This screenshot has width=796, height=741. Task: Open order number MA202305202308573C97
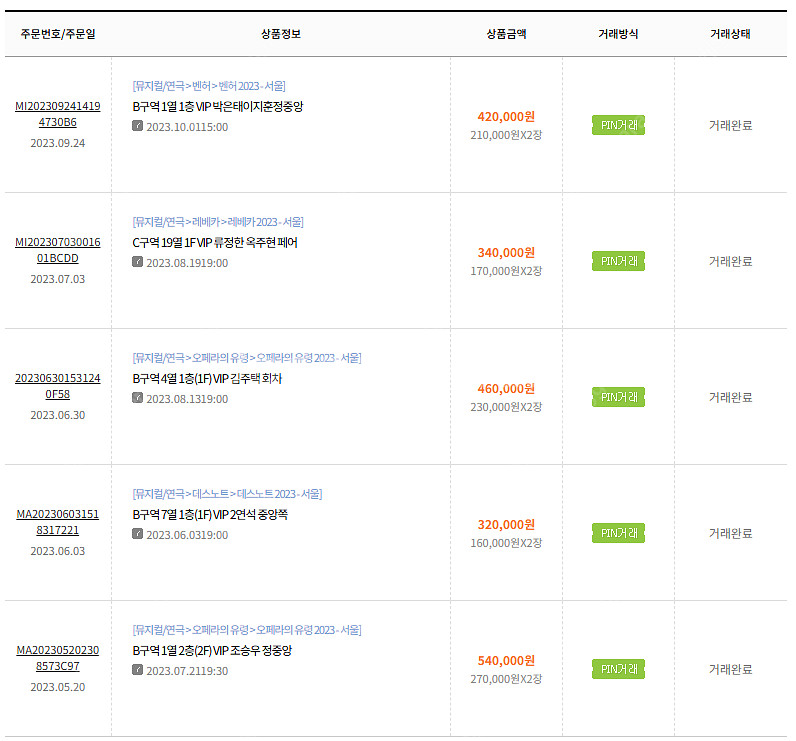58,658
